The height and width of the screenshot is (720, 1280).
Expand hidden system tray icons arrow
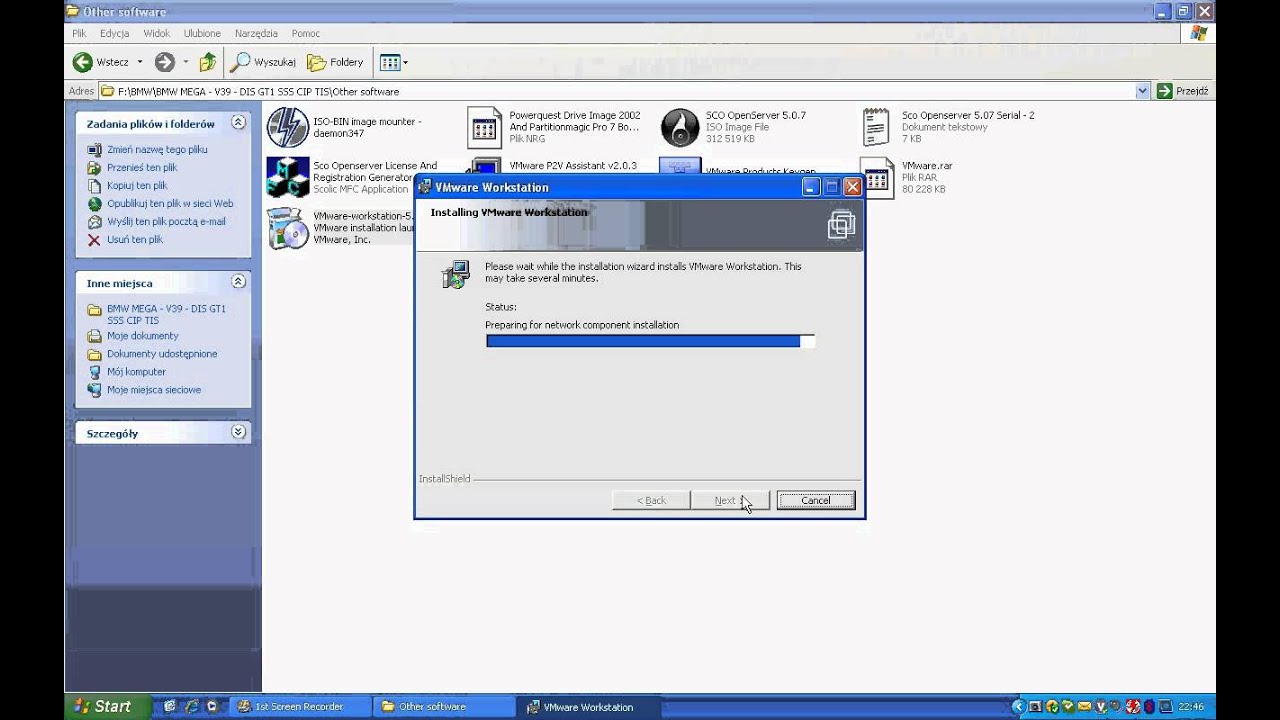point(1018,706)
